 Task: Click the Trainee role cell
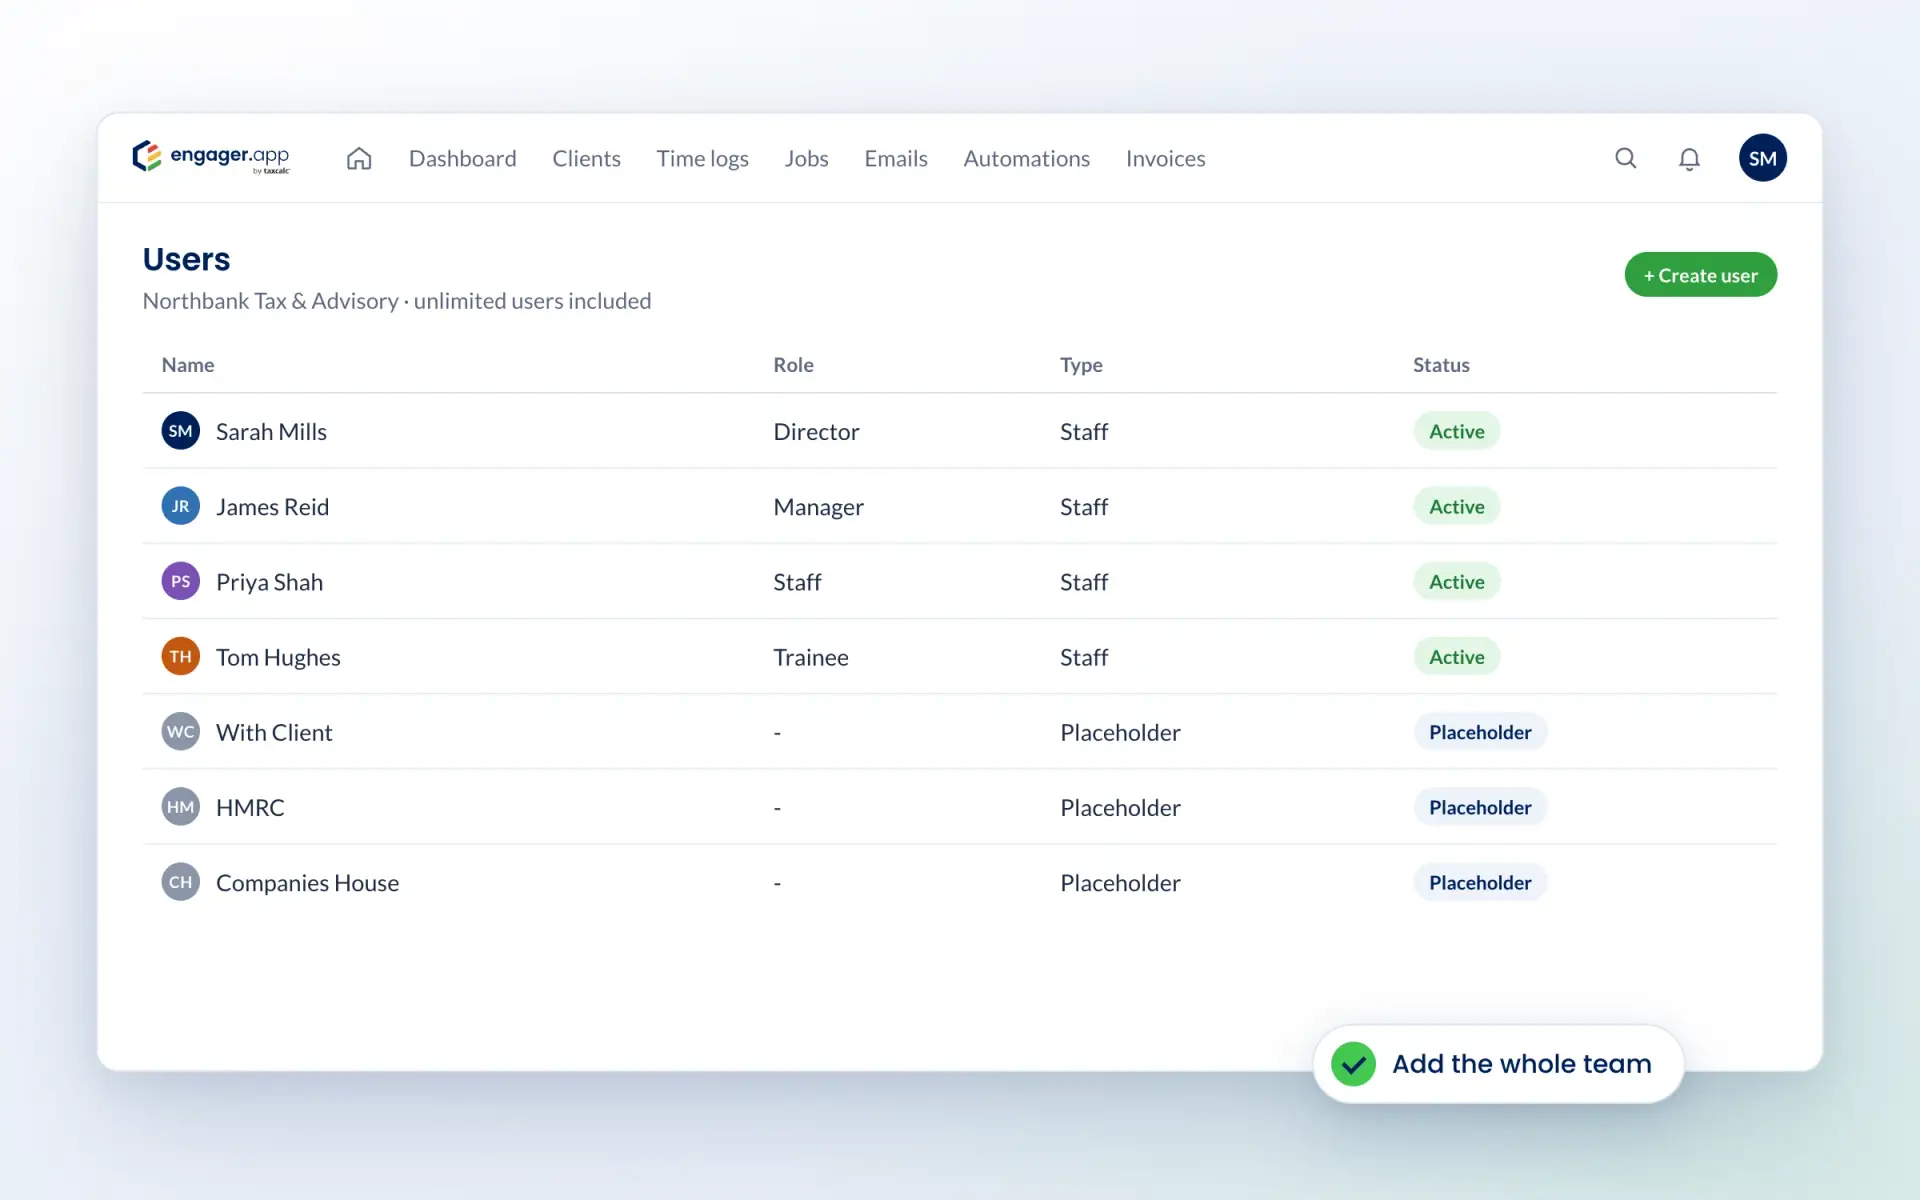point(810,657)
